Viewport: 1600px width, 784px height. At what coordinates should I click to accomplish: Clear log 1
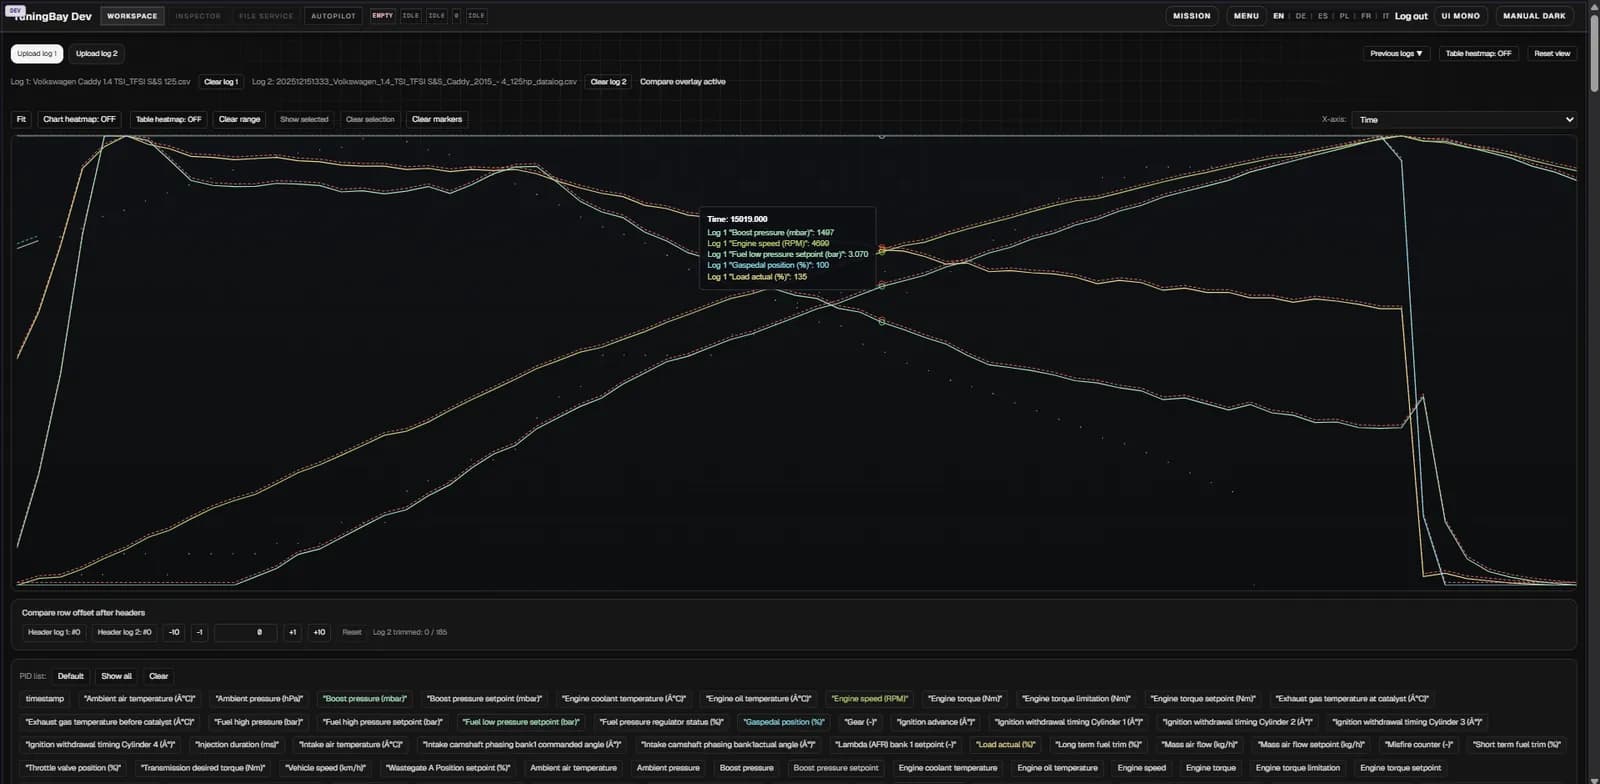(x=221, y=82)
